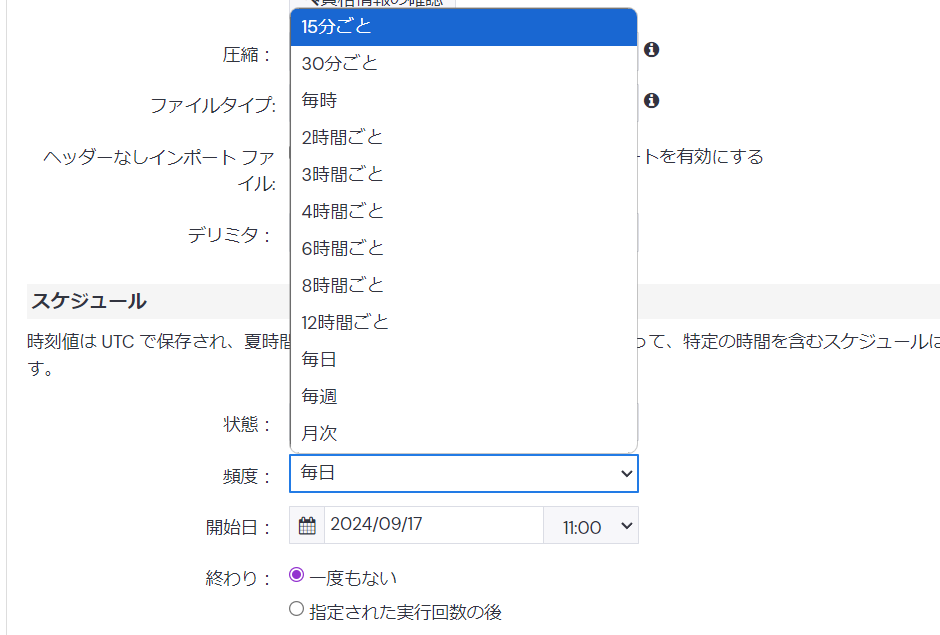Viewport: 940px width, 635px height.
Task: Click the info icon beside ファイルタイプ field
Action: tap(651, 100)
